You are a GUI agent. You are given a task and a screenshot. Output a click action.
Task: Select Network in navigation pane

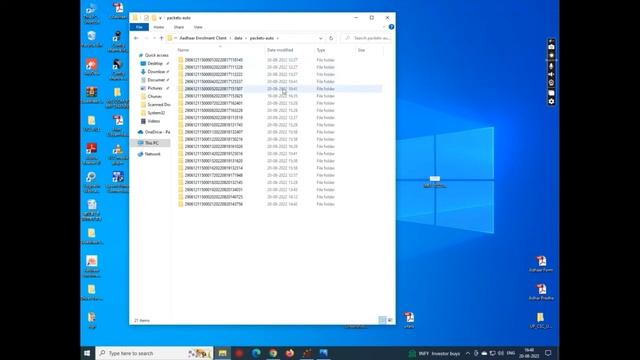[x=149, y=154]
